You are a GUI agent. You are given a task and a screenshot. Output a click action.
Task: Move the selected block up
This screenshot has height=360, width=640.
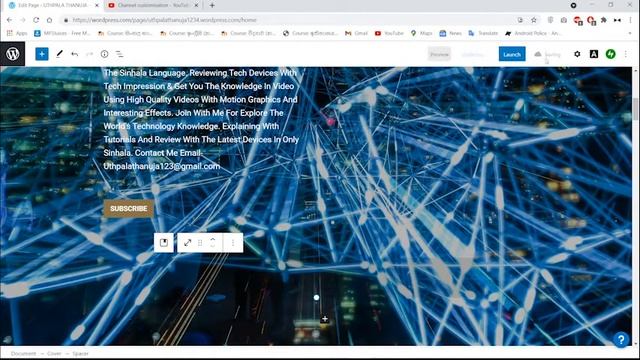(x=213, y=239)
